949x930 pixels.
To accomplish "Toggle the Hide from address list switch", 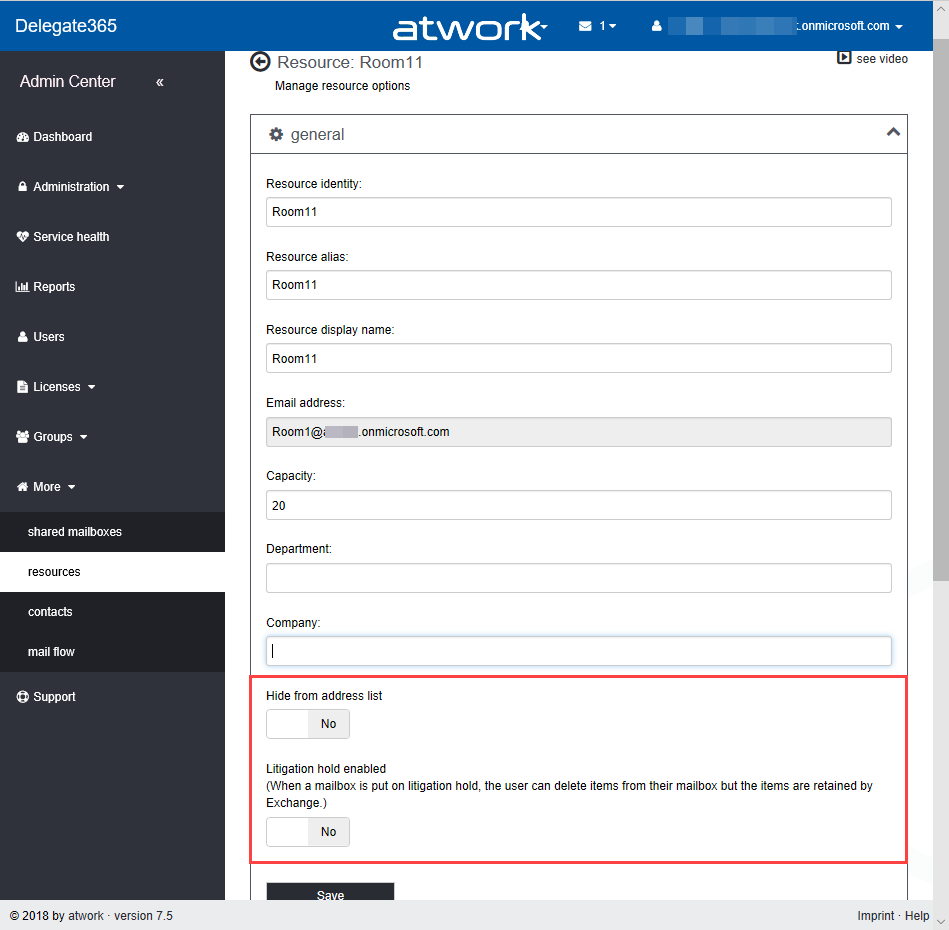I will 308,723.
